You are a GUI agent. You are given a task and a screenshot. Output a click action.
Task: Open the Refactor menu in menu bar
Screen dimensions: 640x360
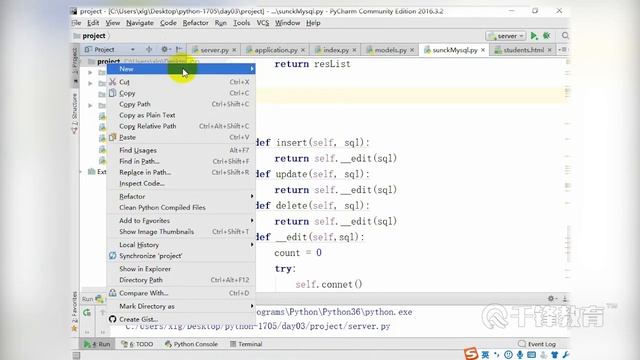click(x=195, y=23)
